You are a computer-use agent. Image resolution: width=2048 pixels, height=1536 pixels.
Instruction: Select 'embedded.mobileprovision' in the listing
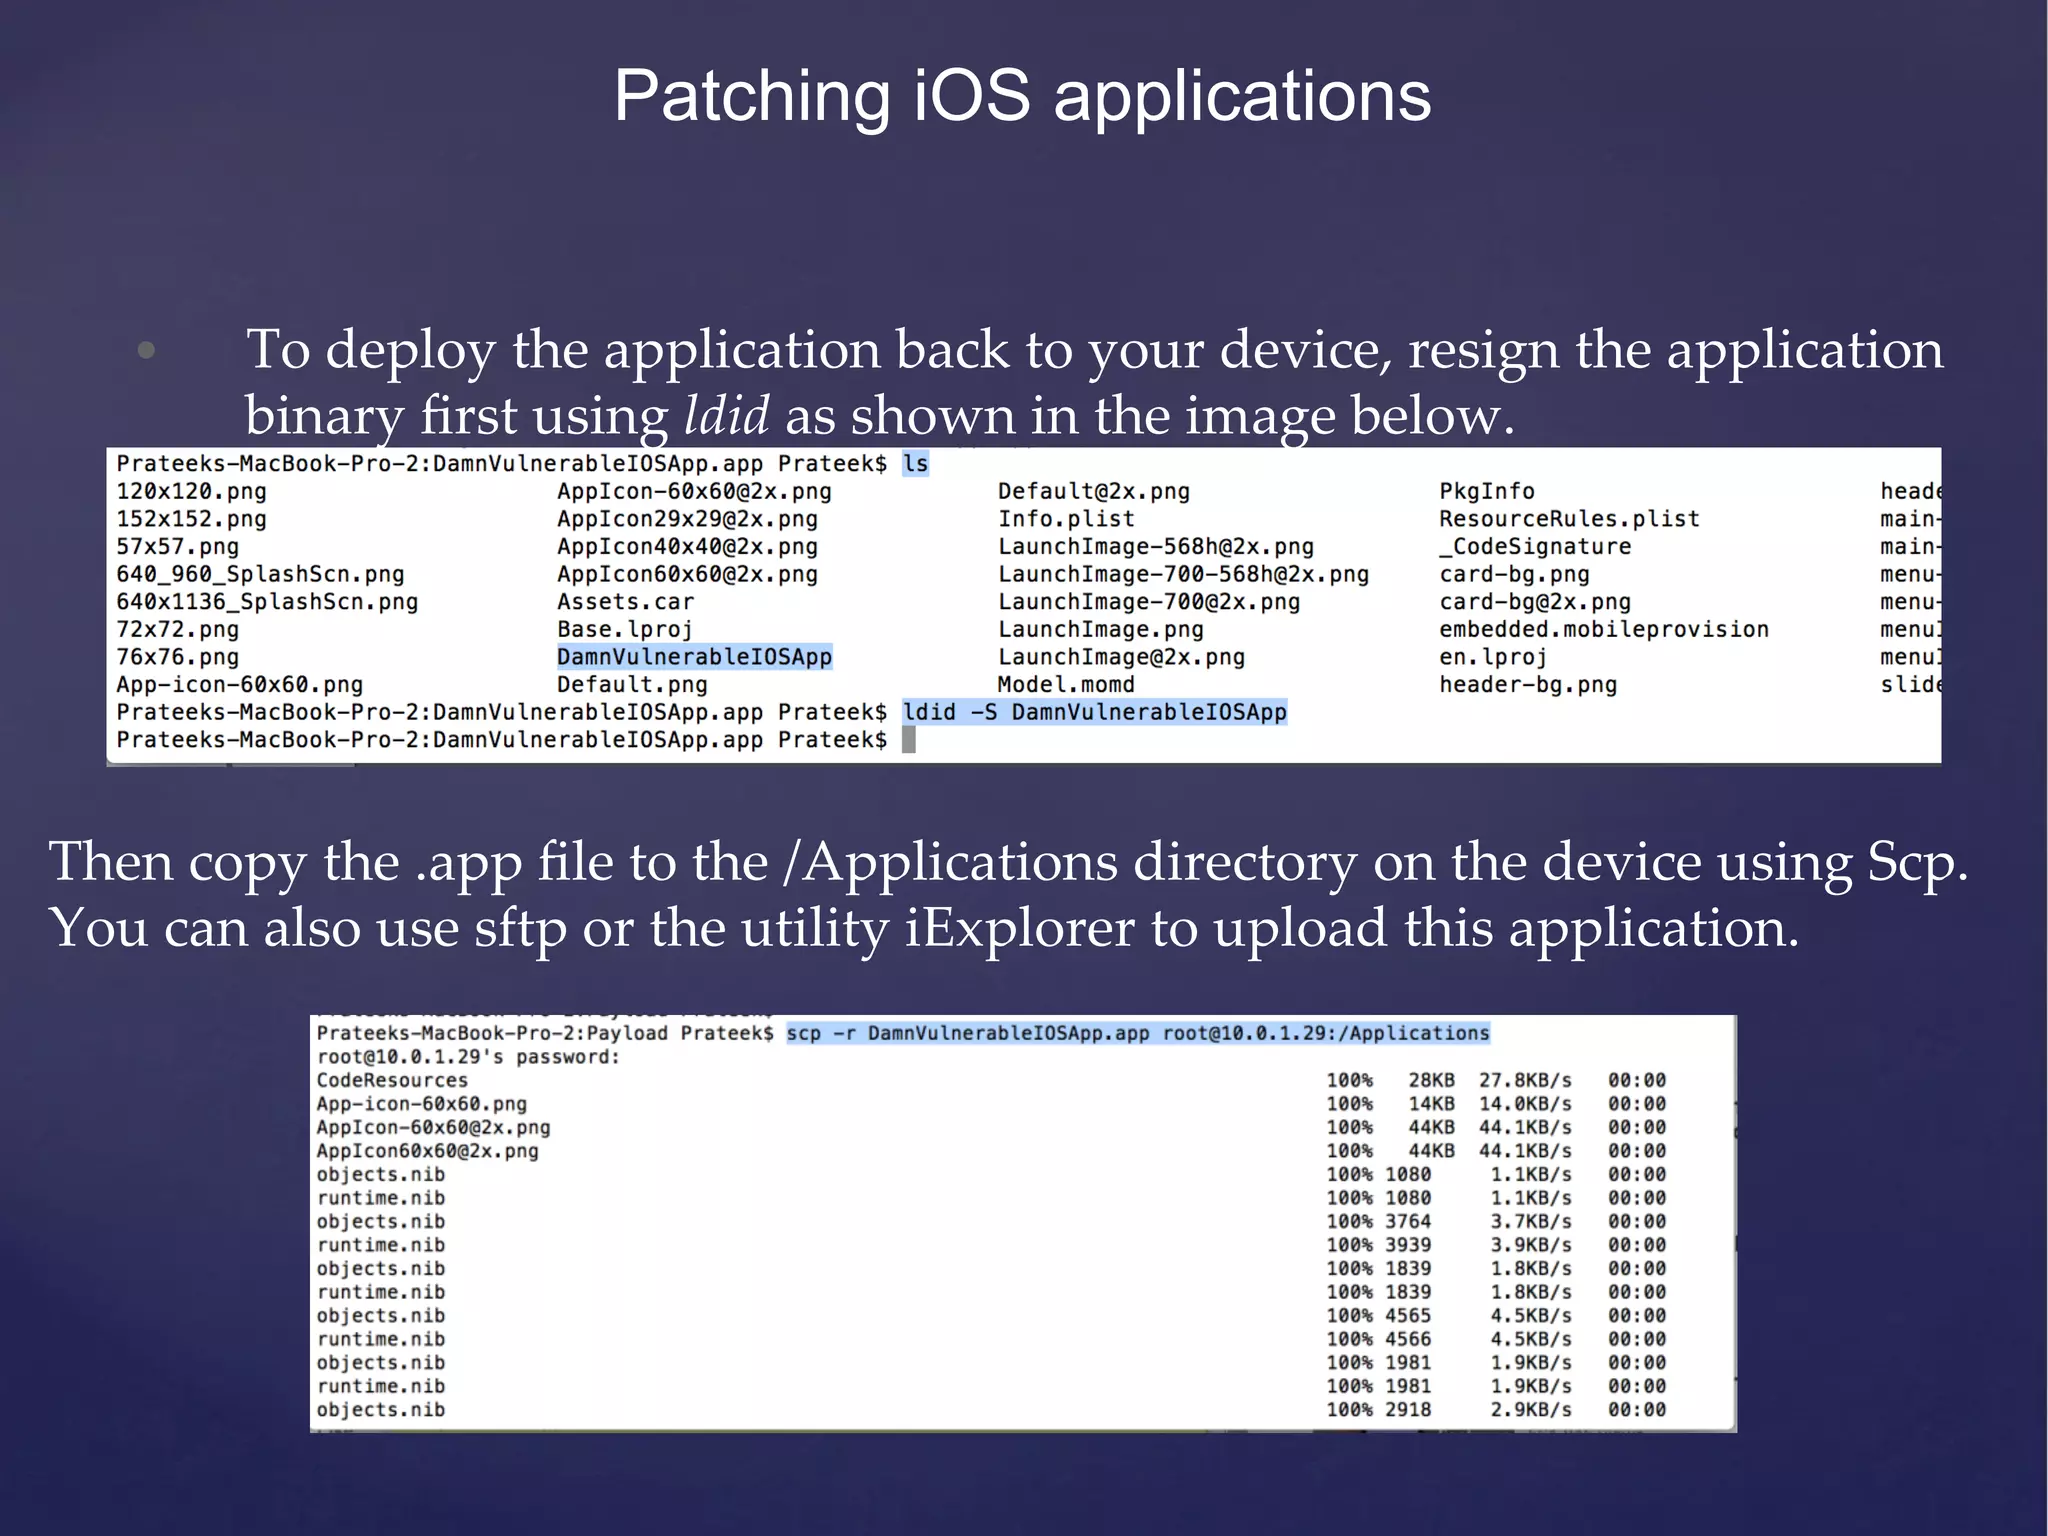1604,630
